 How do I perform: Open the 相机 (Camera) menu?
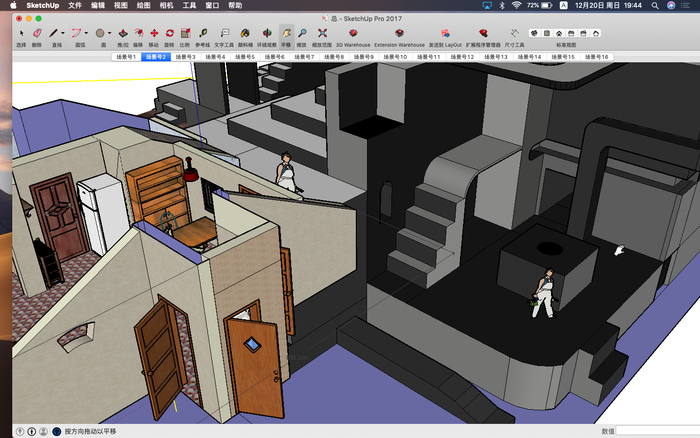coord(167,5)
